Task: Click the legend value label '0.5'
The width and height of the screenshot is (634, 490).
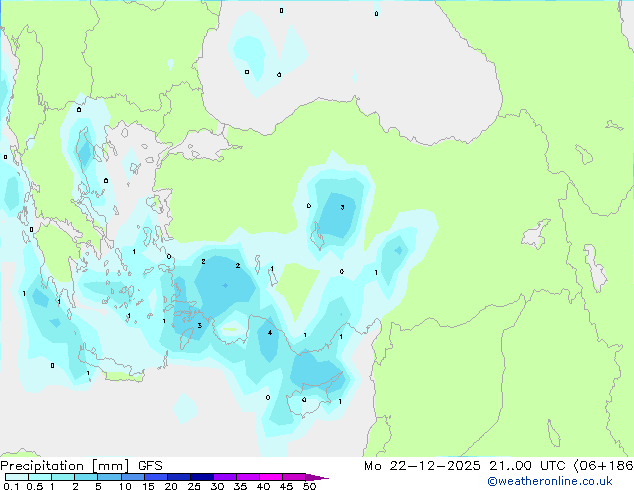Action: tap(34, 486)
